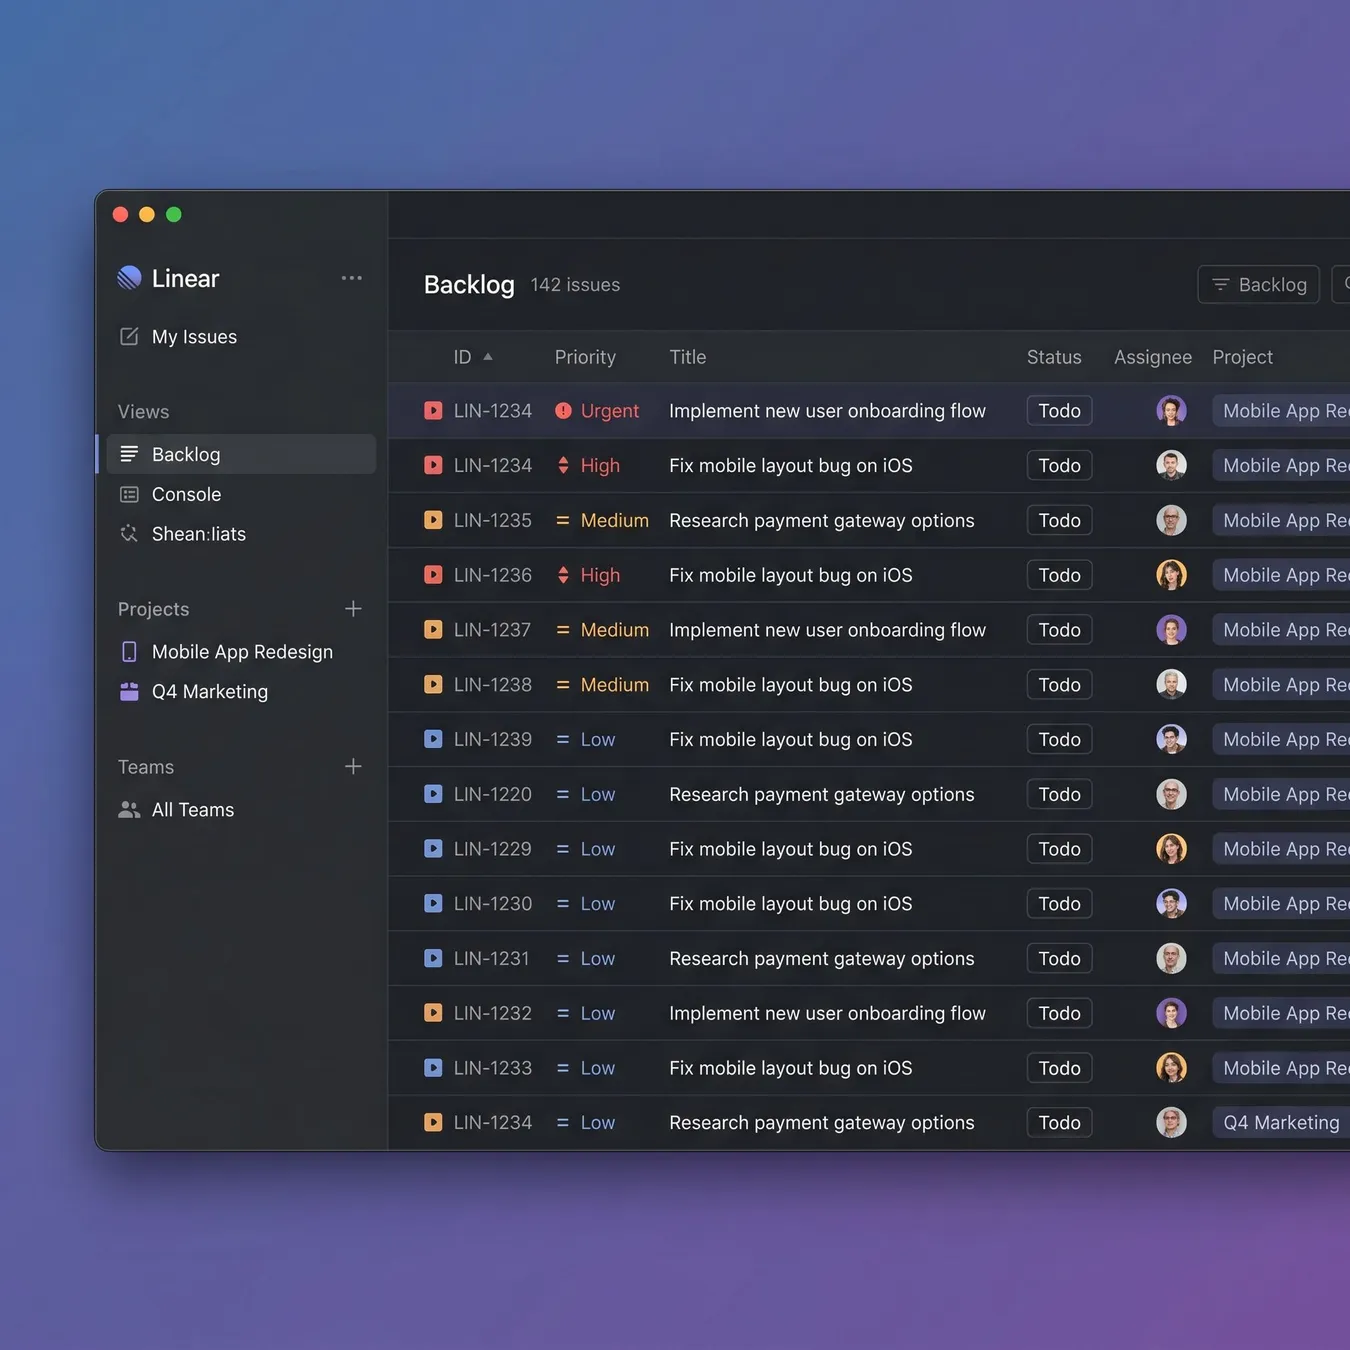The height and width of the screenshot is (1350, 1350).
Task: Click assignee avatar for LIN-1239
Action: pyautogui.click(x=1171, y=739)
